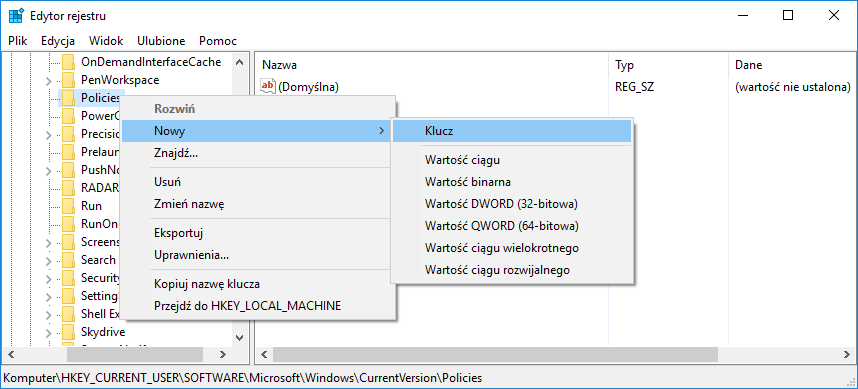The width and height of the screenshot is (858, 389).
Task: Click the tree pane scroll left arrow
Action: click(x=10, y=355)
